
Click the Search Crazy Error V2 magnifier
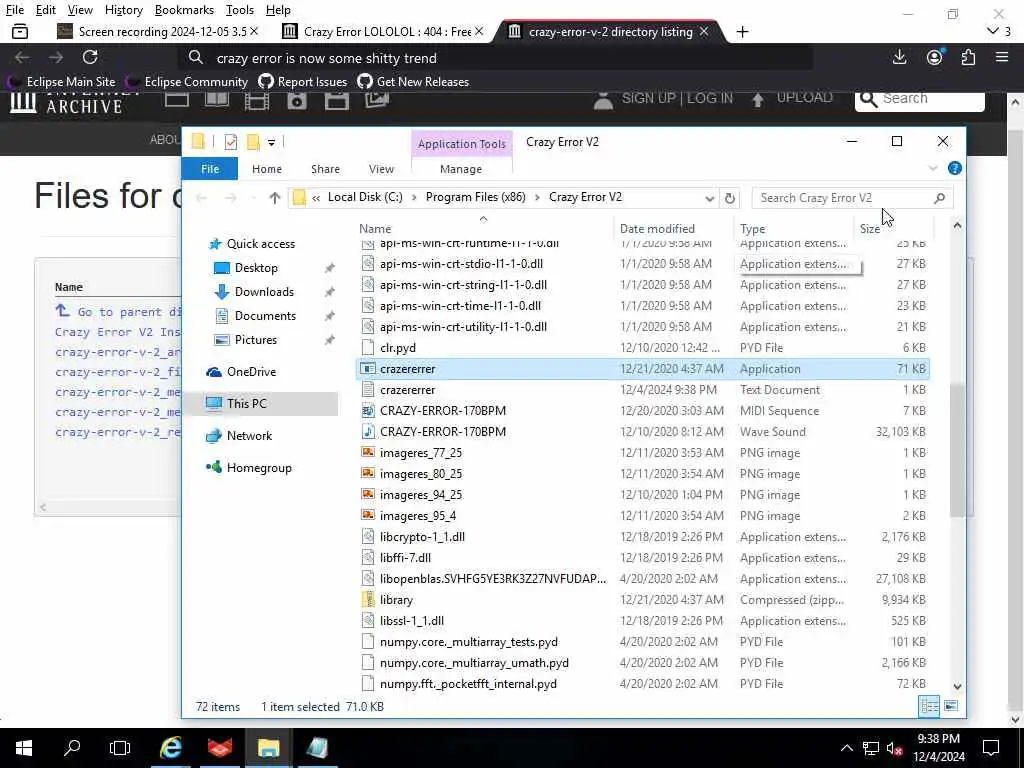click(939, 198)
